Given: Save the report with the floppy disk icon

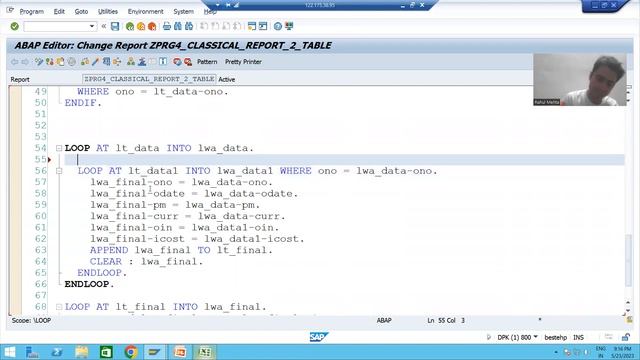Looking at the screenshot, I should tap(115, 27).
